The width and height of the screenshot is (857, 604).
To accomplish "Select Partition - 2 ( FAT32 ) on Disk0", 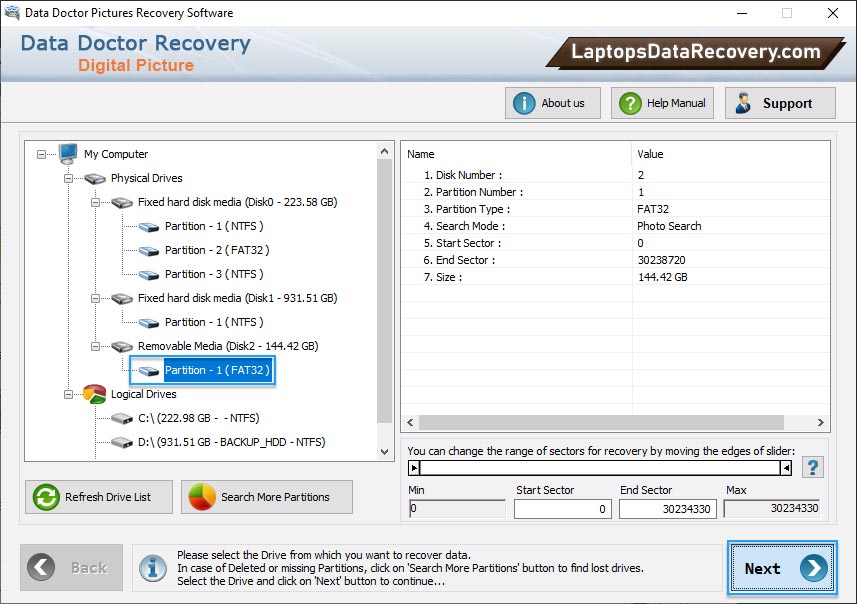I will click(x=217, y=250).
